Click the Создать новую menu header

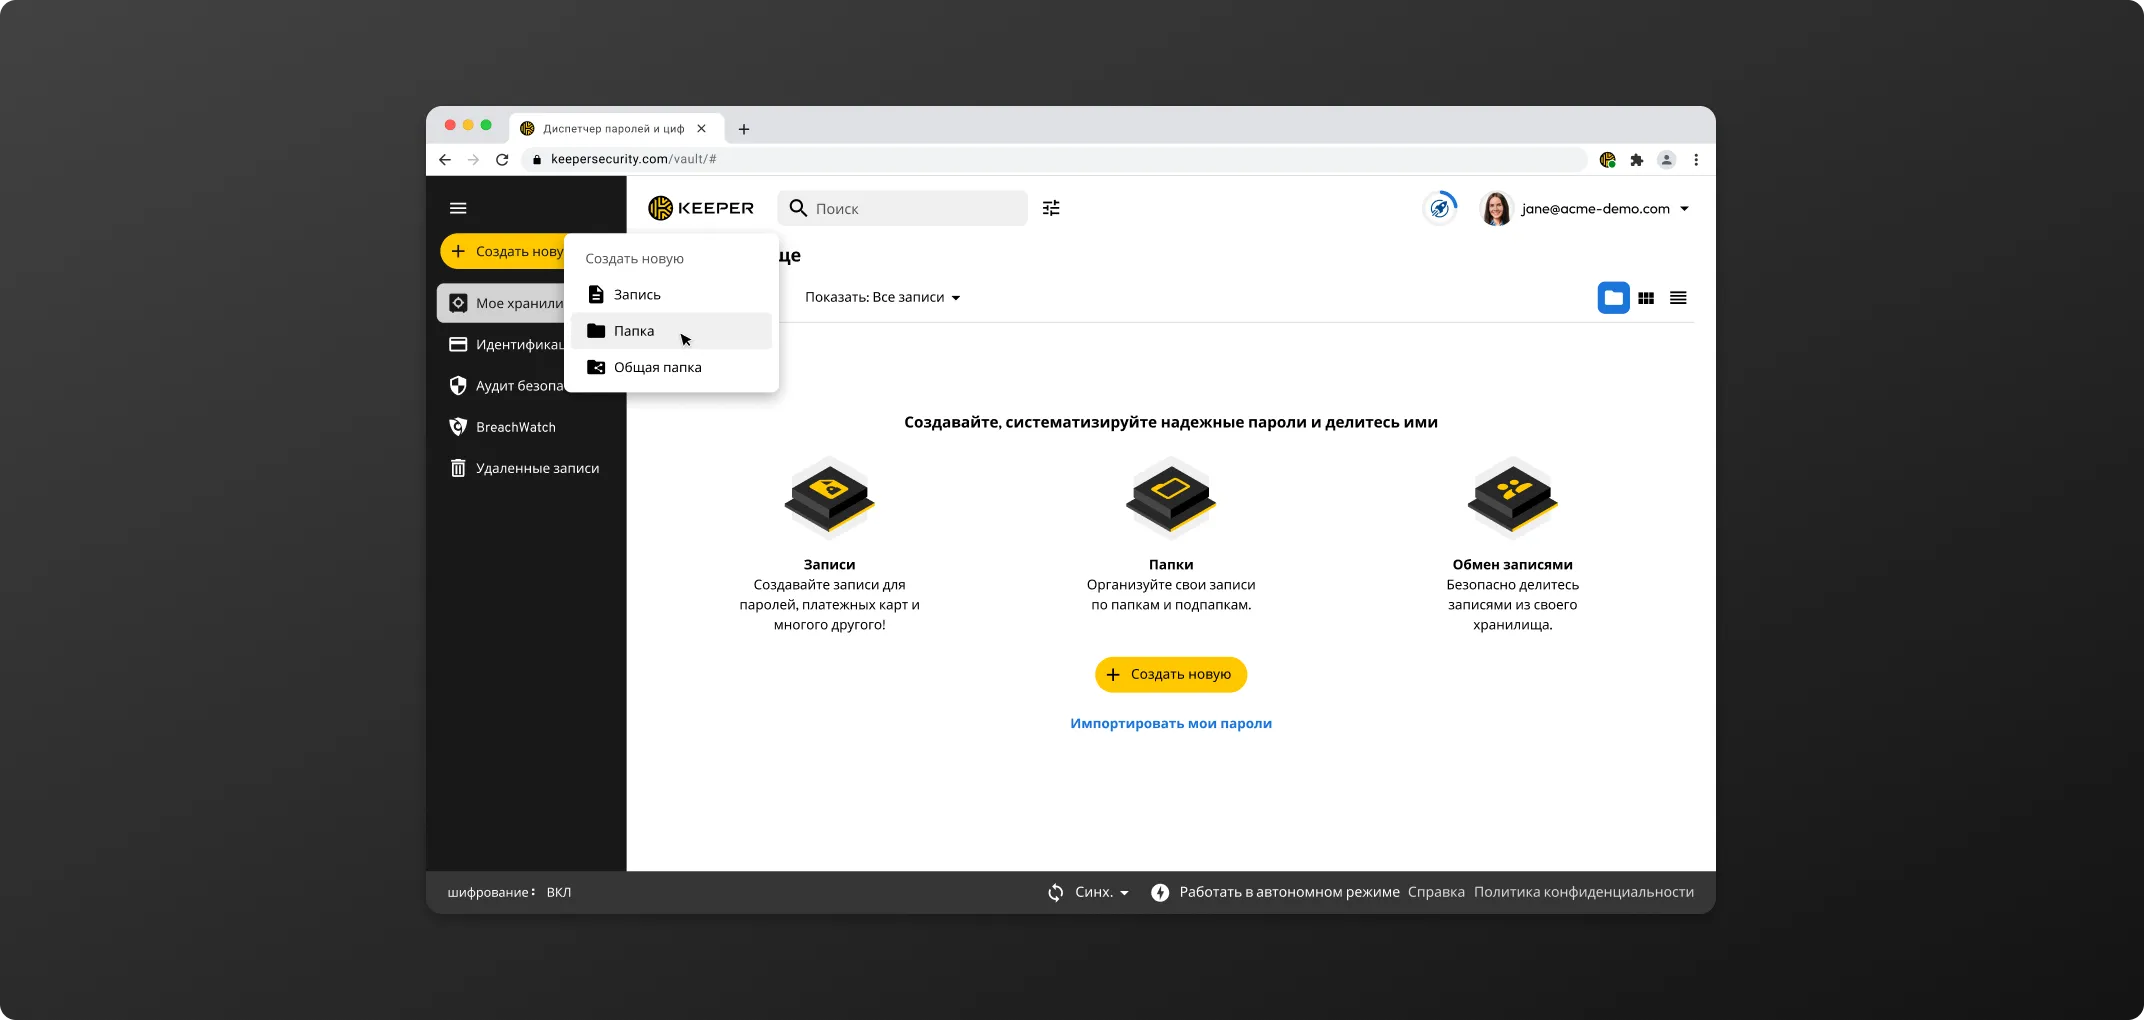634,258
